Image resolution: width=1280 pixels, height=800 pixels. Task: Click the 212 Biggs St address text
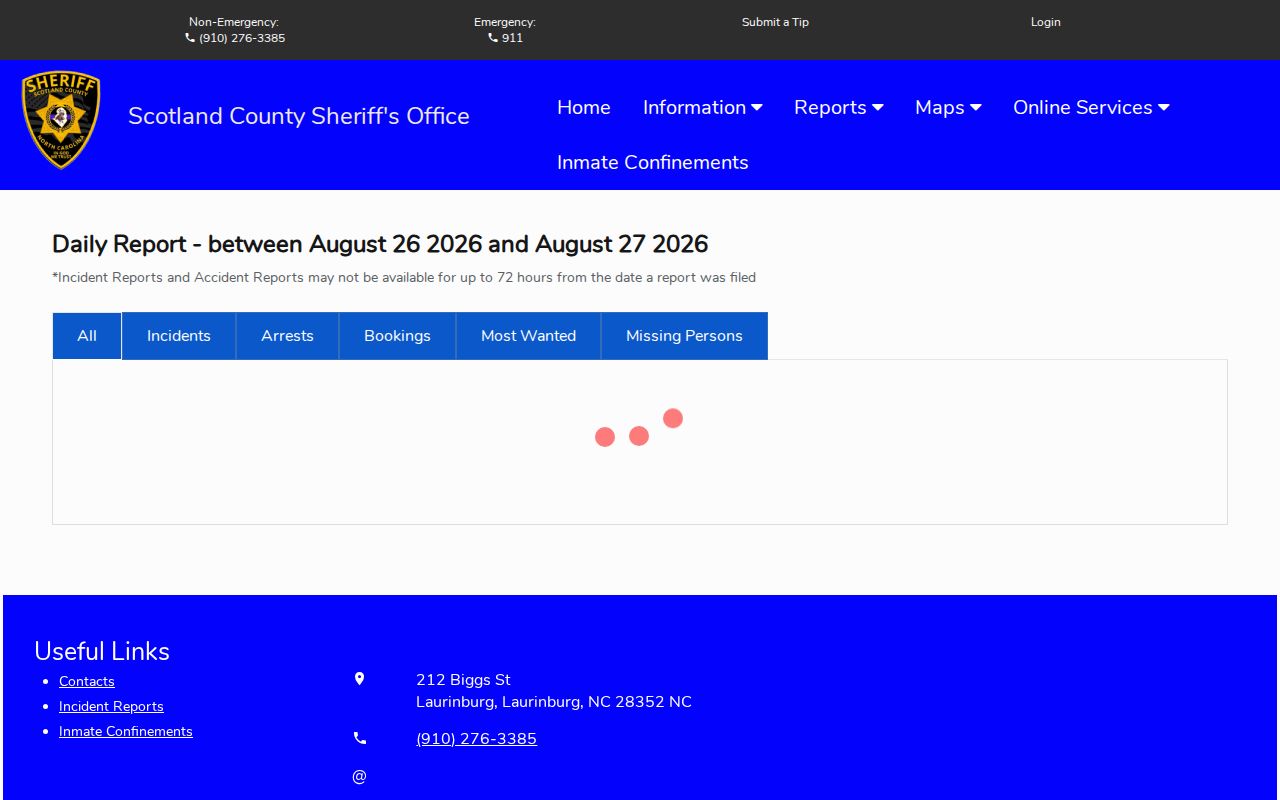click(463, 680)
